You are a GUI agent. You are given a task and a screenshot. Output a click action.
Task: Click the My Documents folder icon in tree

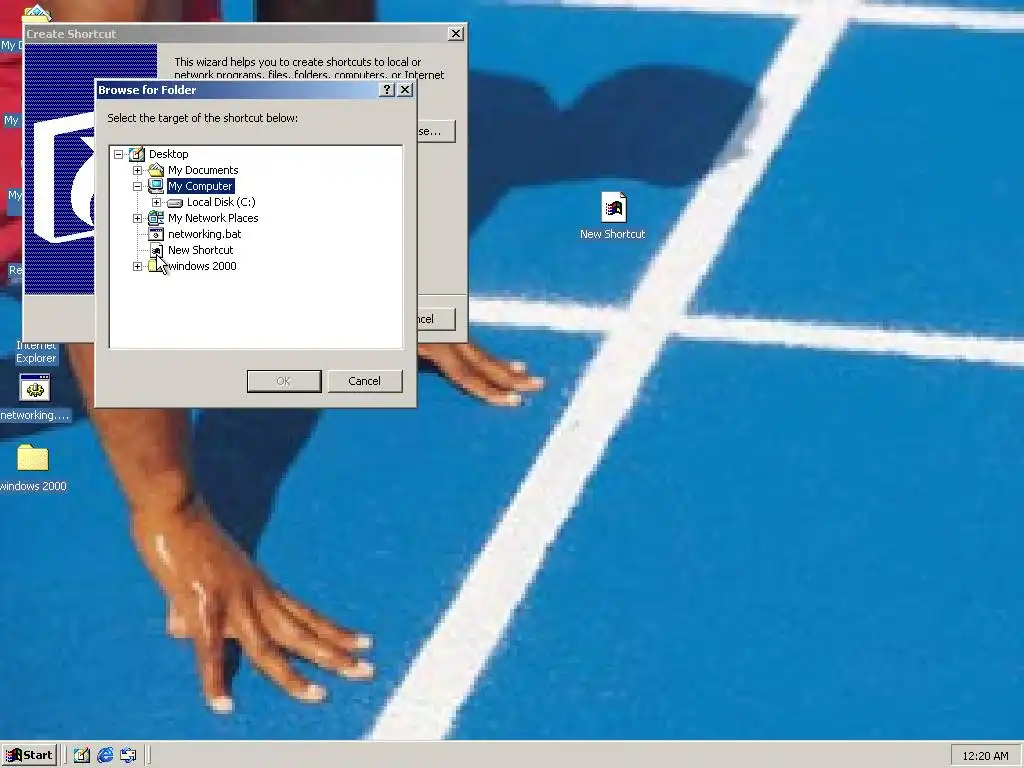click(x=155, y=170)
